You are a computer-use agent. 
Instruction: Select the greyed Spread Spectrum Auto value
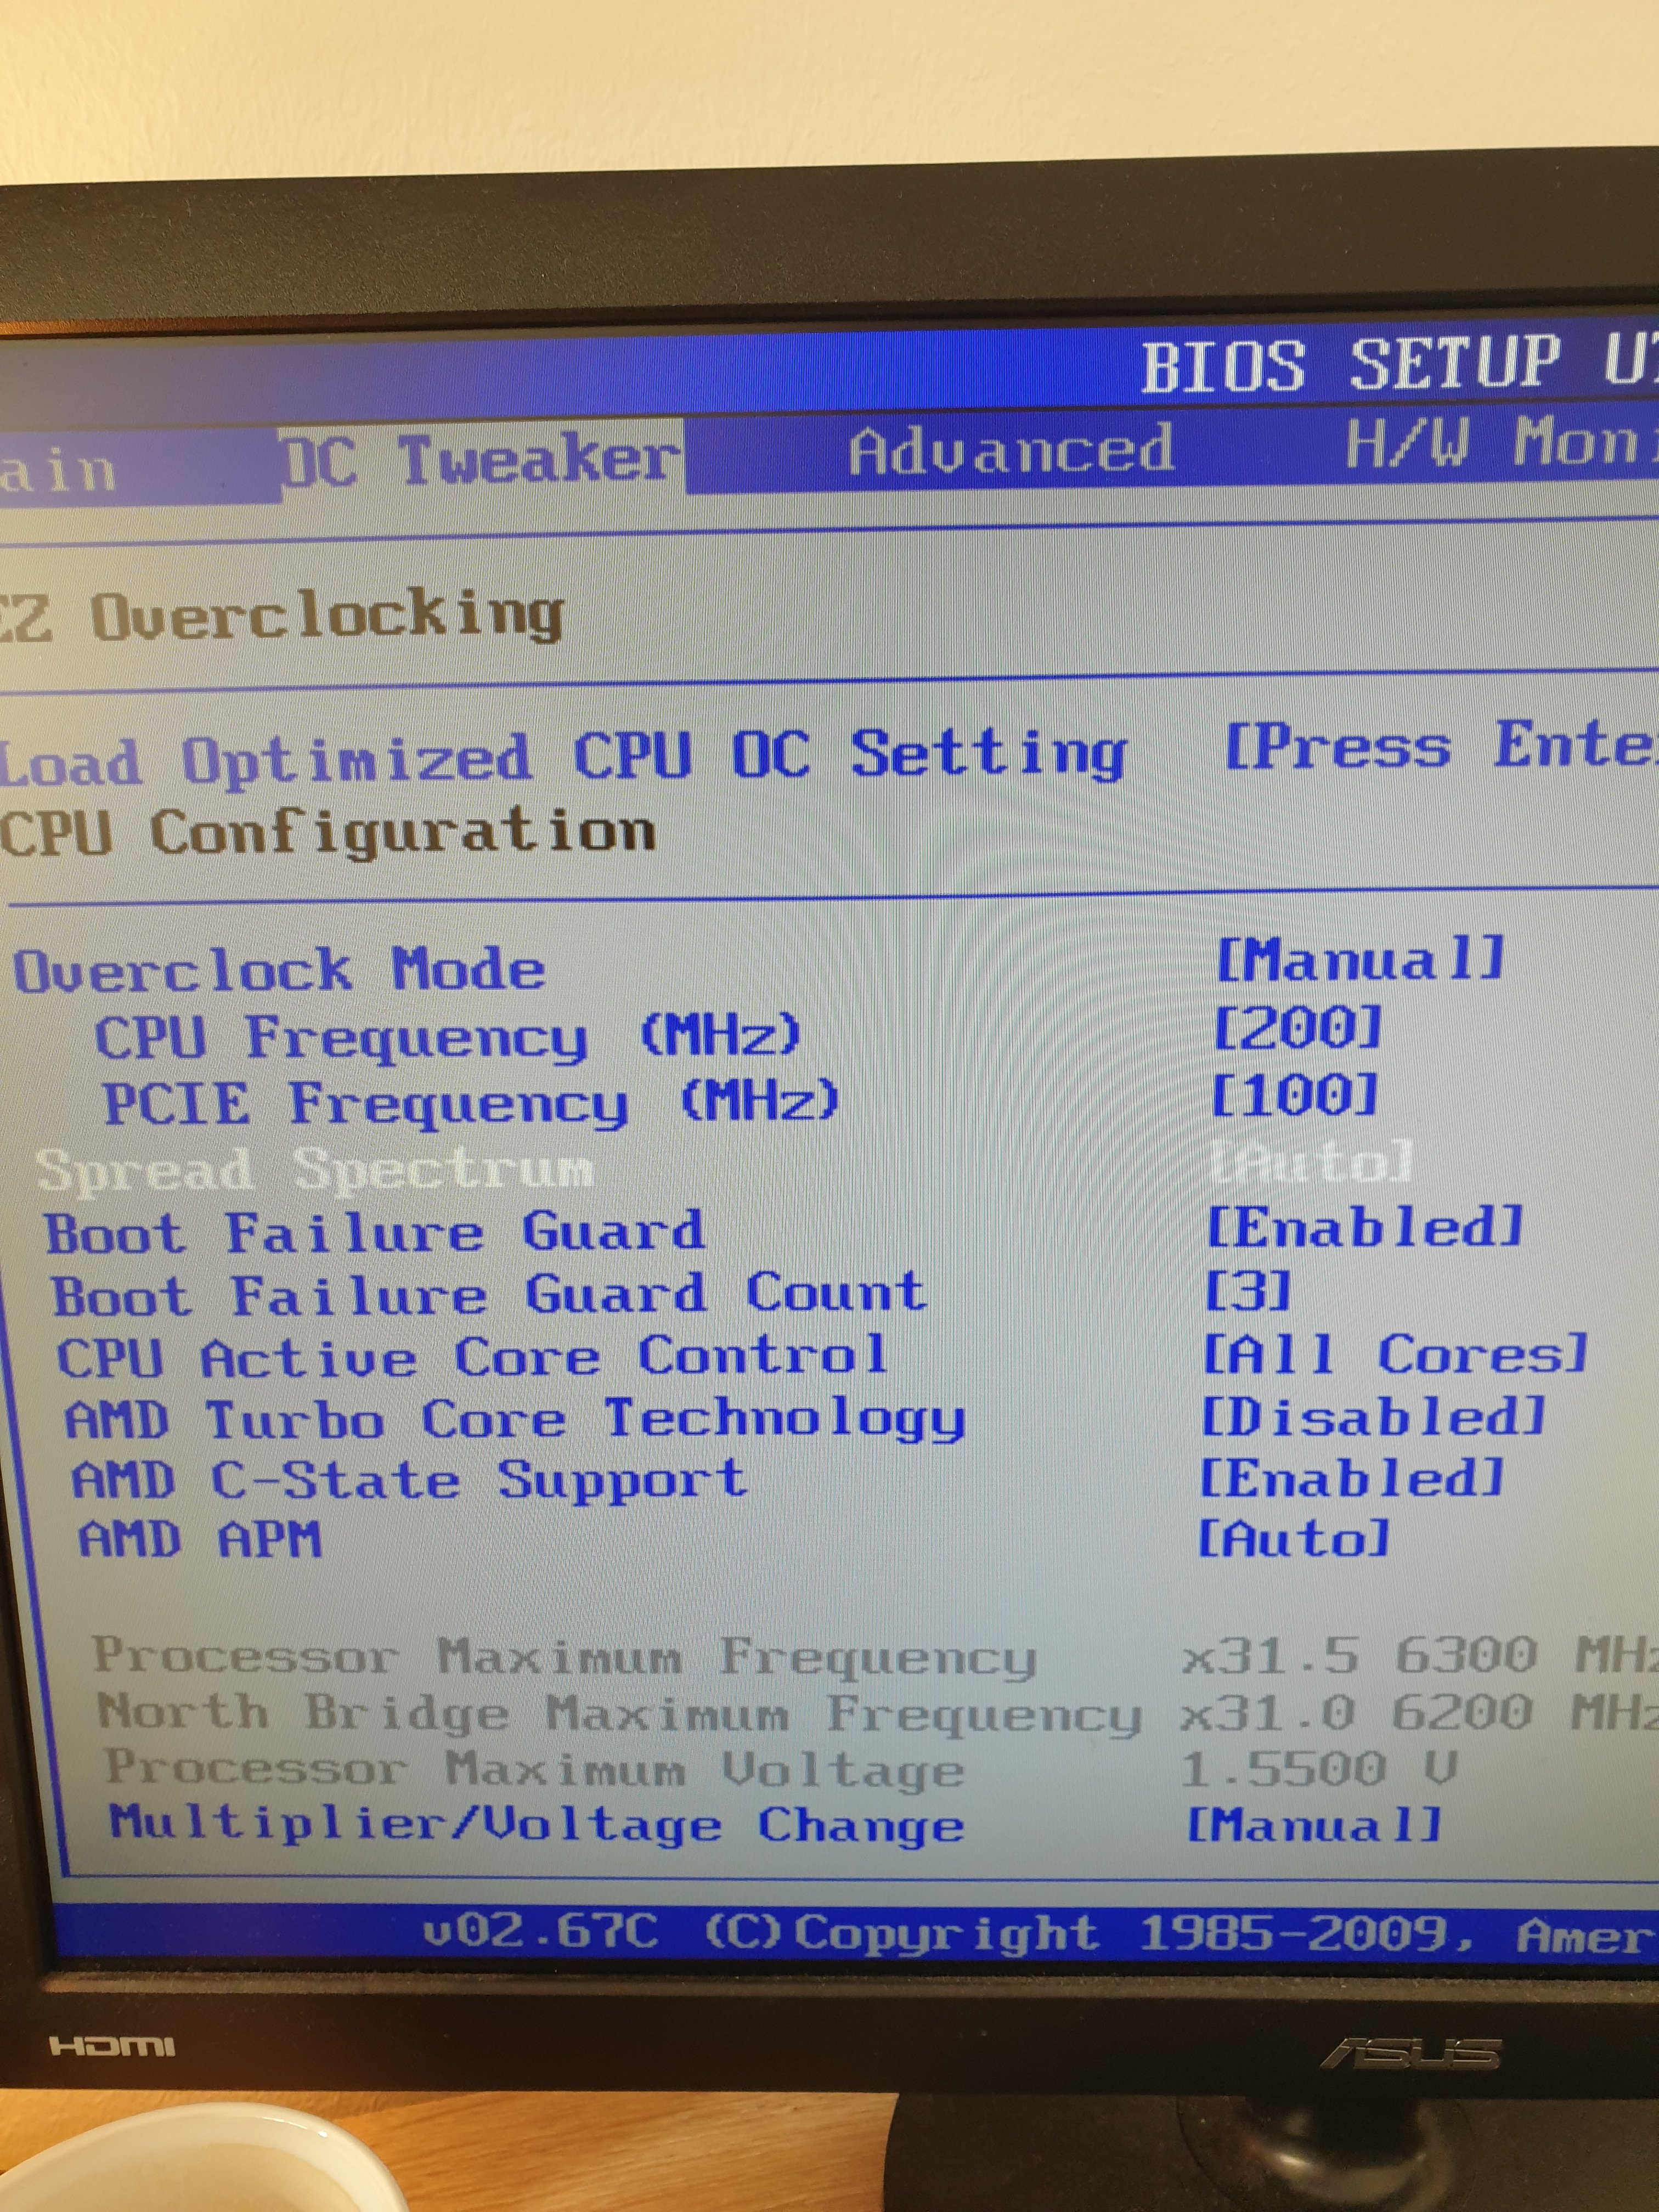pyautogui.click(x=1310, y=1162)
